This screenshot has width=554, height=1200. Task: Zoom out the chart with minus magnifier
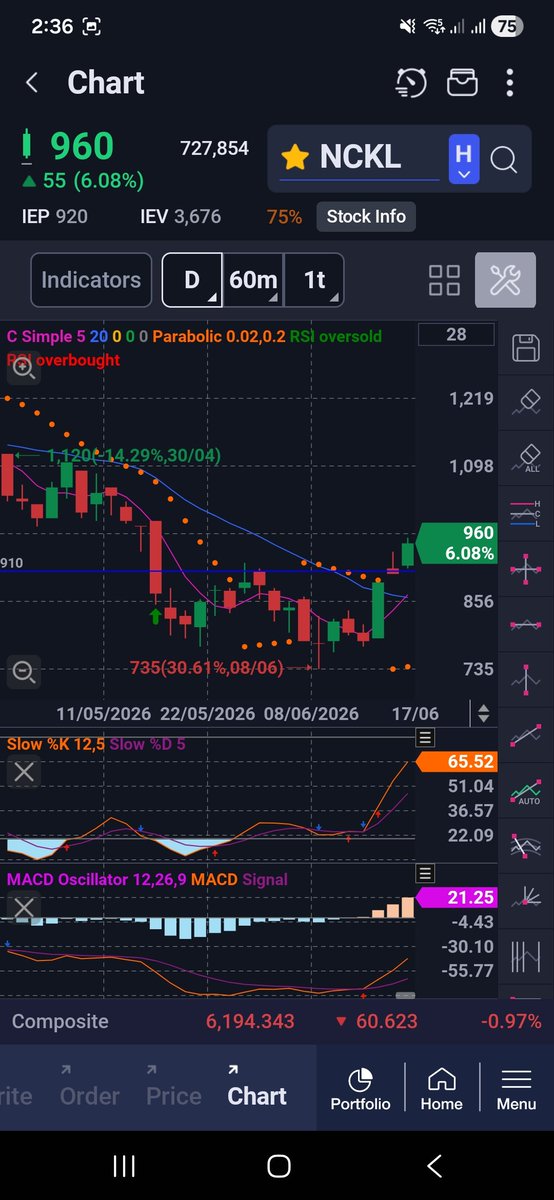click(x=22, y=672)
